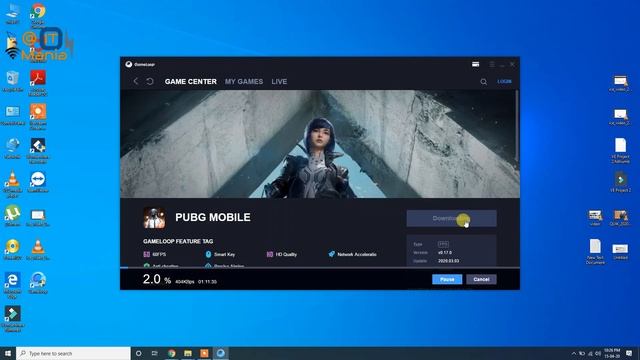Click the taskbar clock and date

coord(612,353)
